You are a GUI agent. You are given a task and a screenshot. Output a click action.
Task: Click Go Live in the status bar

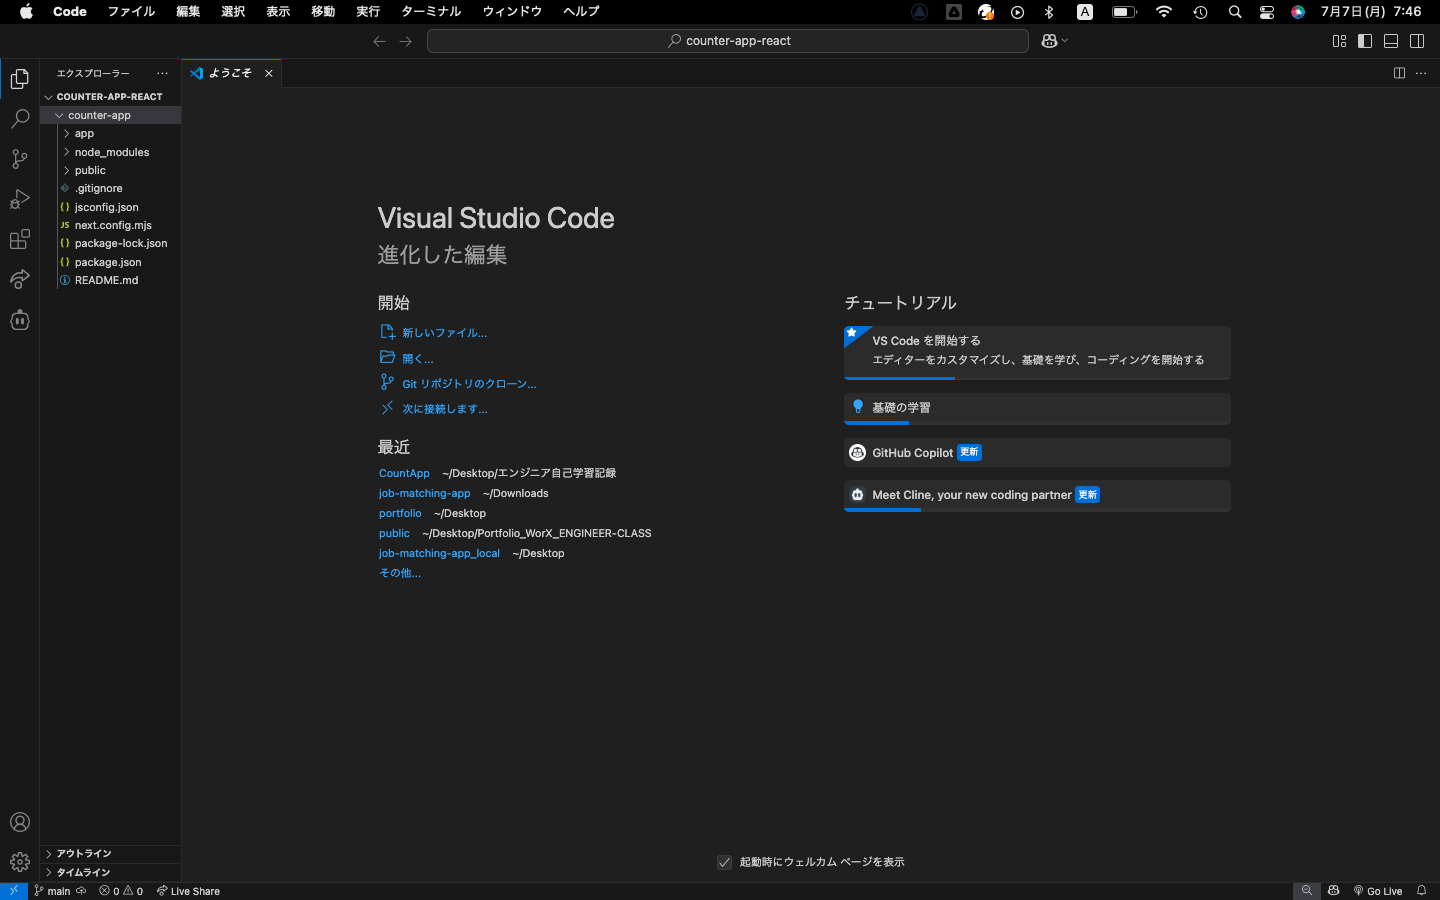click(1378, 891)
